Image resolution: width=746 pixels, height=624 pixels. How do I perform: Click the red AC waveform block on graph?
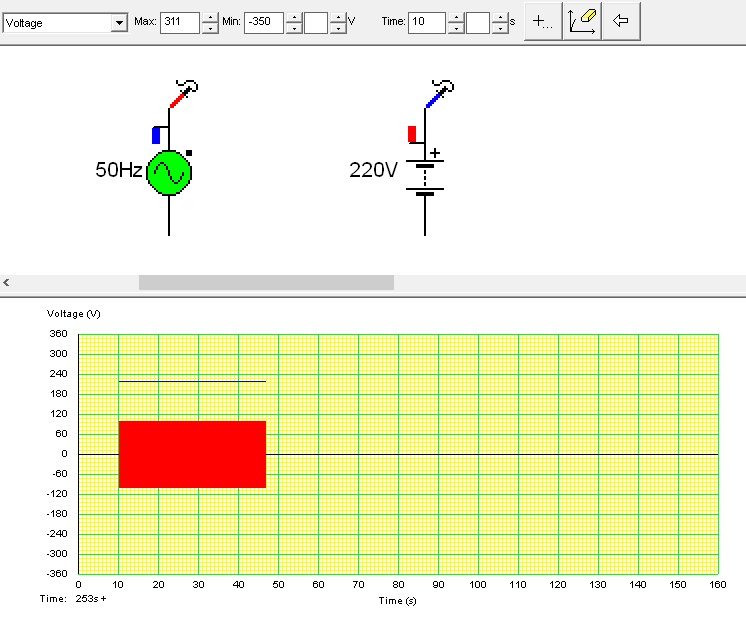tap(192, 454)
